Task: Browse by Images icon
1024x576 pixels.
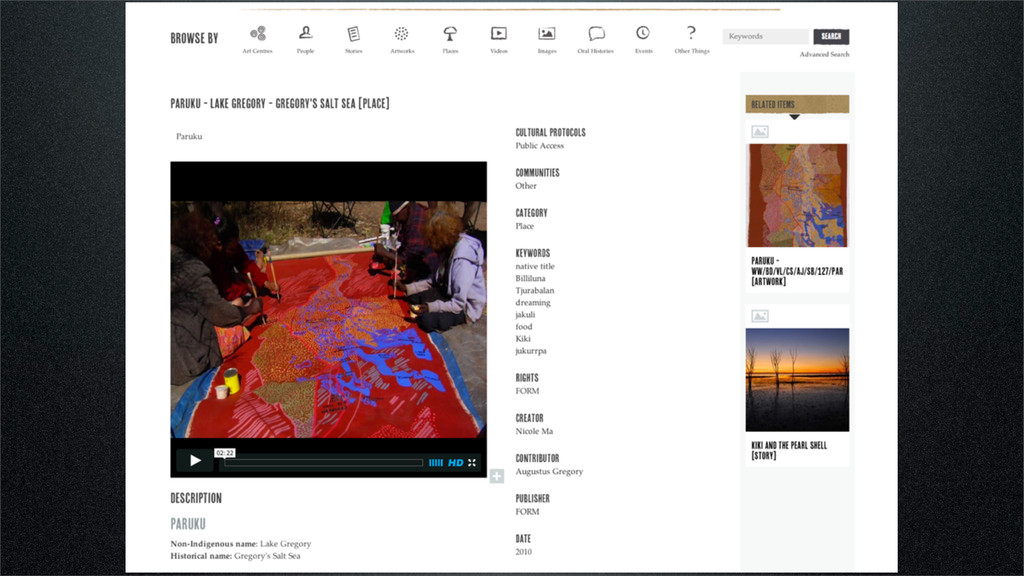Action: click(x=546, y=34)
